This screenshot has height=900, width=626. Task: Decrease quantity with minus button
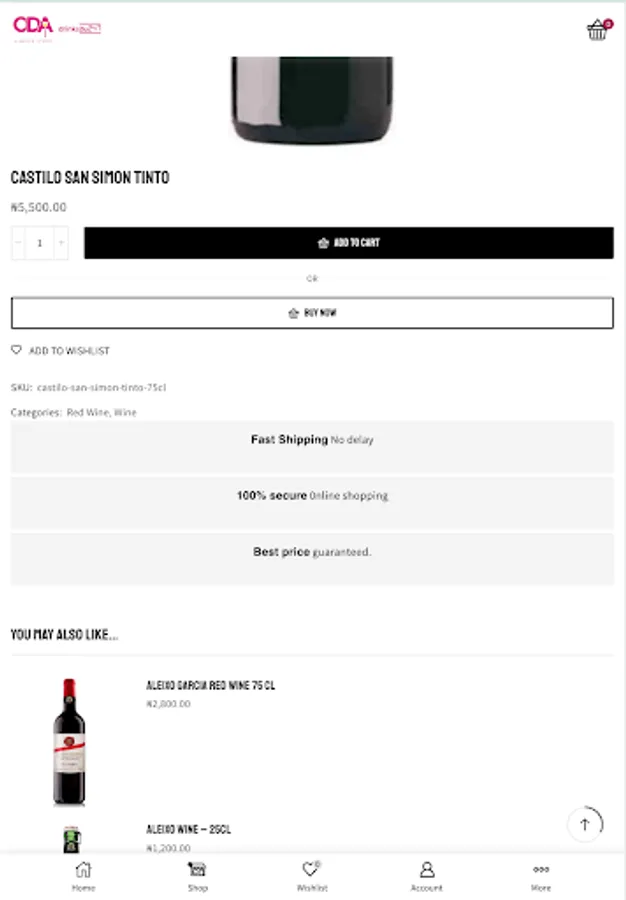tap(18, 243)
